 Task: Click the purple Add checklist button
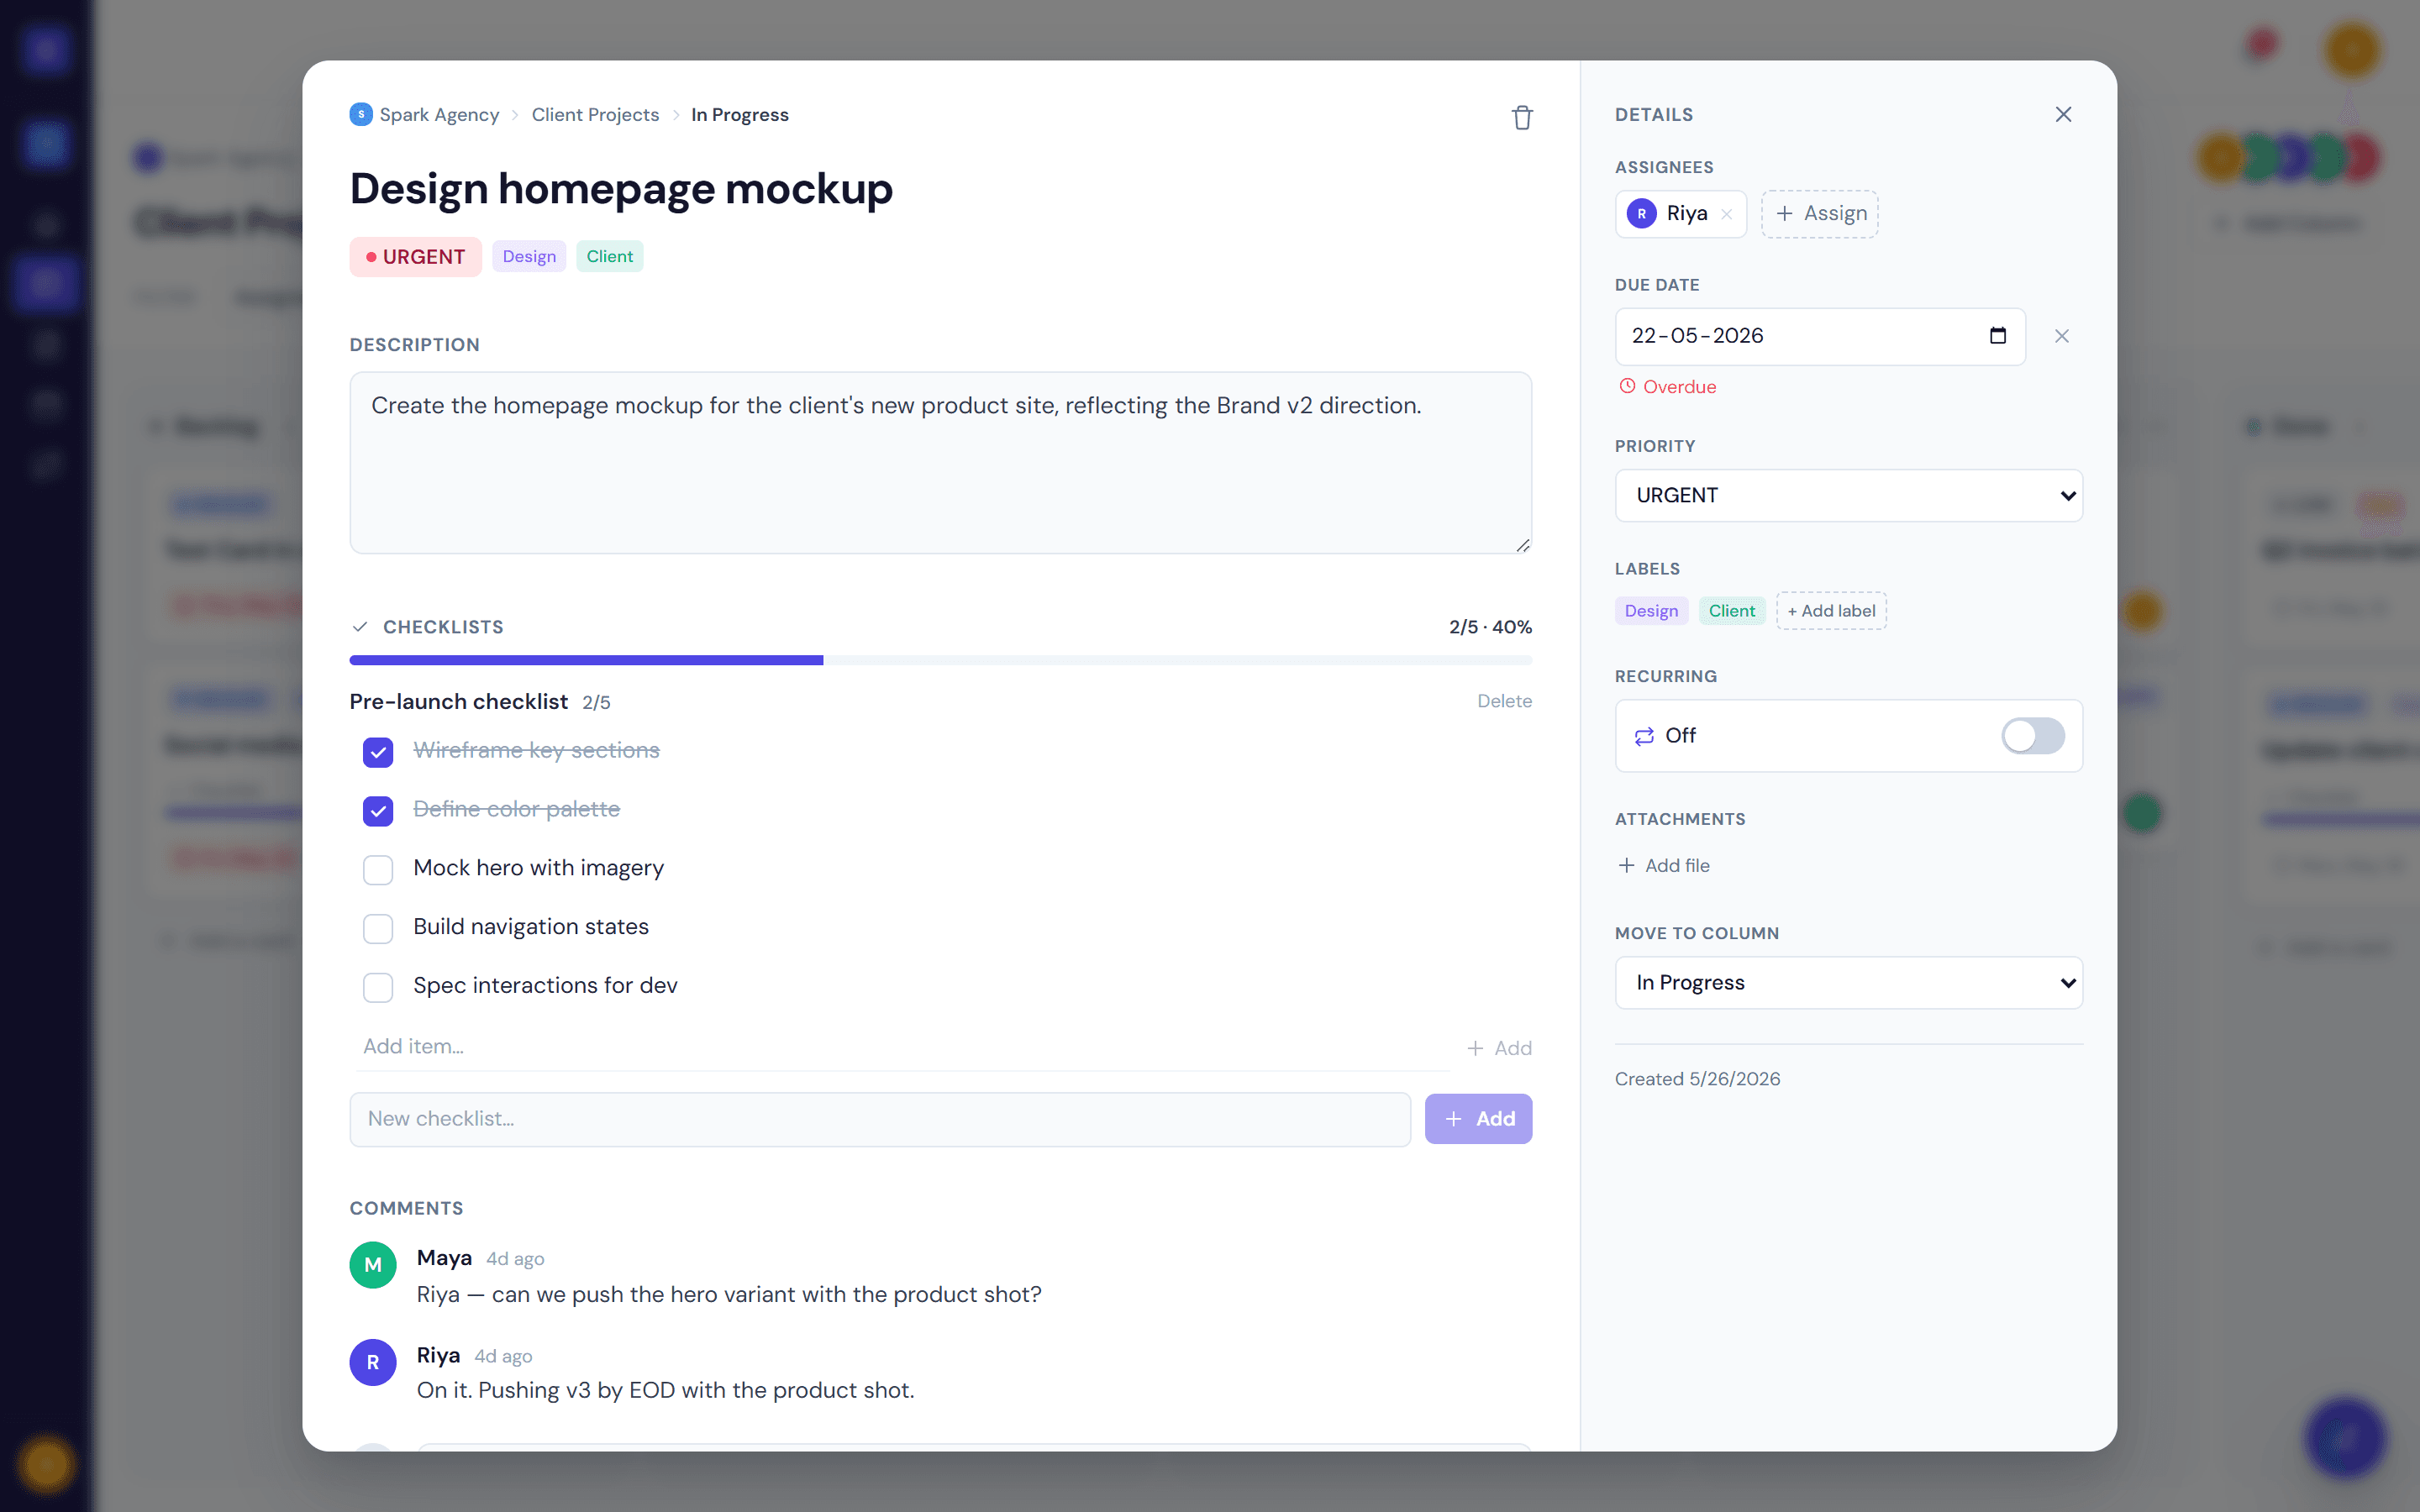point(1478,1118)
